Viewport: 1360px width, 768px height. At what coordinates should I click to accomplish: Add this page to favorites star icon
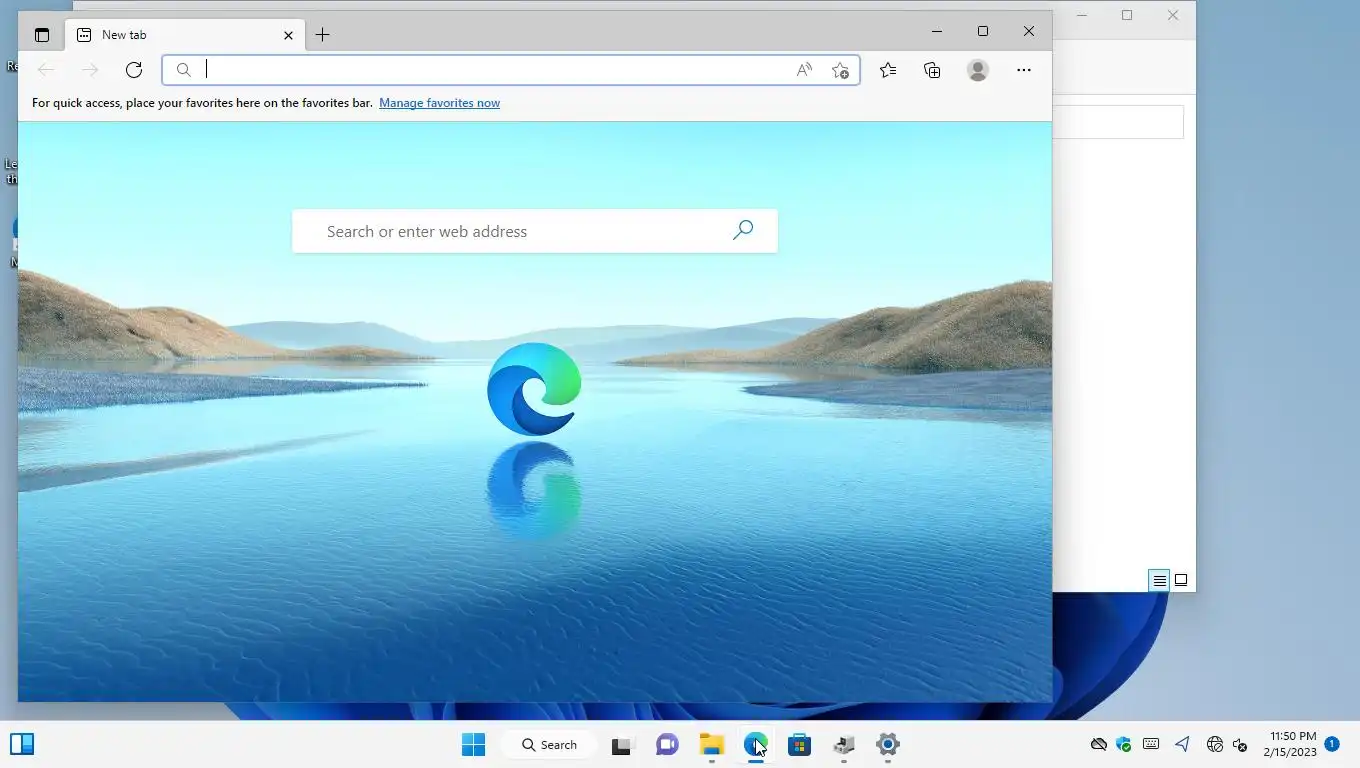point(840,70)
